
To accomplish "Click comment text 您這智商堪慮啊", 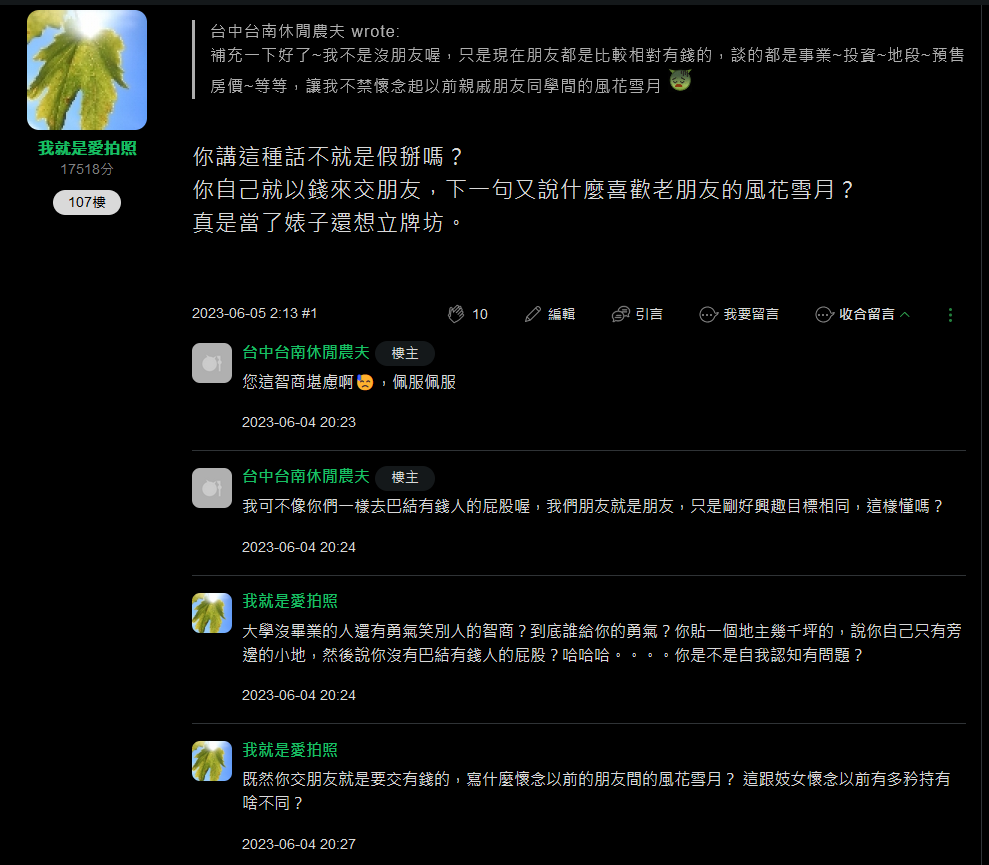I will [298, 382].
